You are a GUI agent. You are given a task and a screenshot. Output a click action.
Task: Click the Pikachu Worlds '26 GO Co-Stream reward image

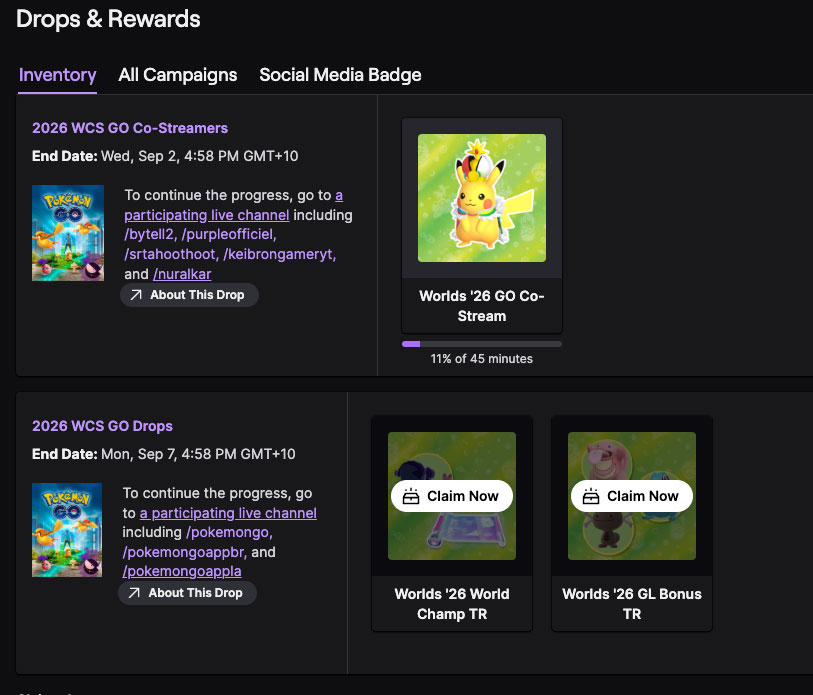(x=482, y=198)
